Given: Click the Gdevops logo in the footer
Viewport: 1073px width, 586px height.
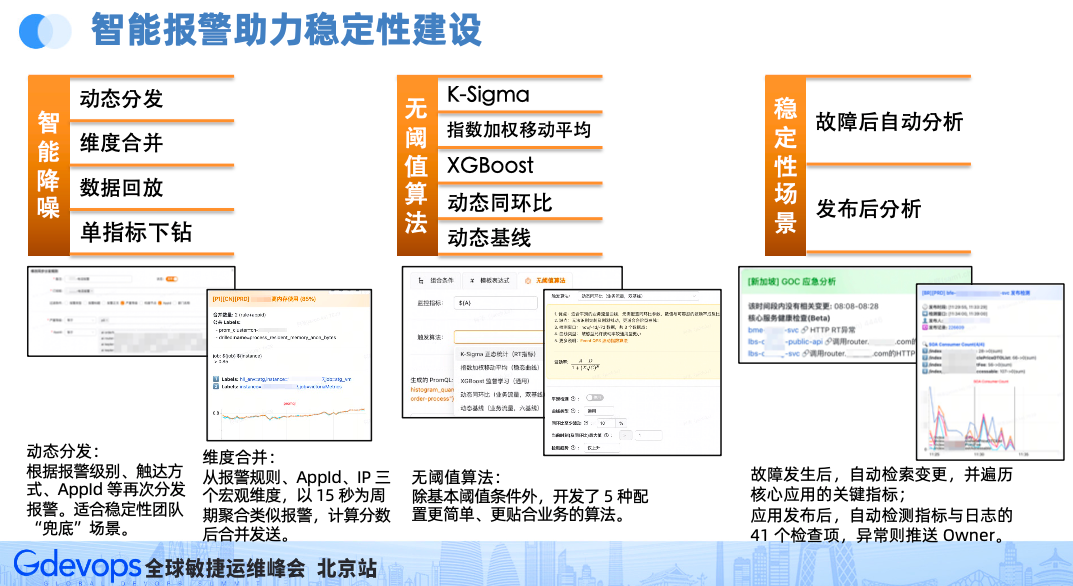Looking at the screenshot, I should (x=77, y=565).
